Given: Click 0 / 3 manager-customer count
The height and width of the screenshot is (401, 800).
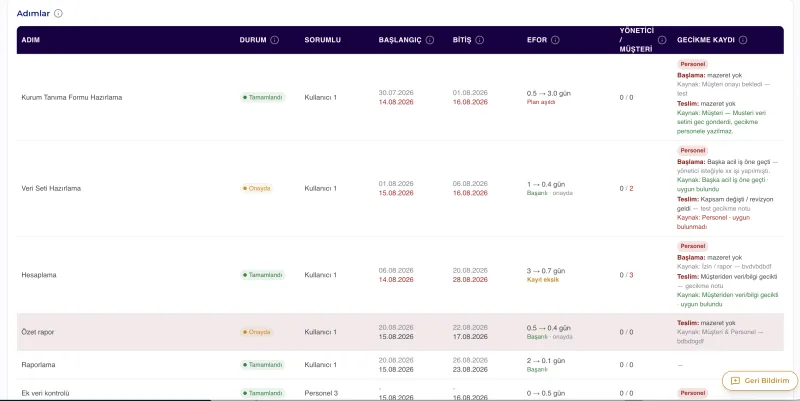Looking at the screenshot, I should (626, 275).
